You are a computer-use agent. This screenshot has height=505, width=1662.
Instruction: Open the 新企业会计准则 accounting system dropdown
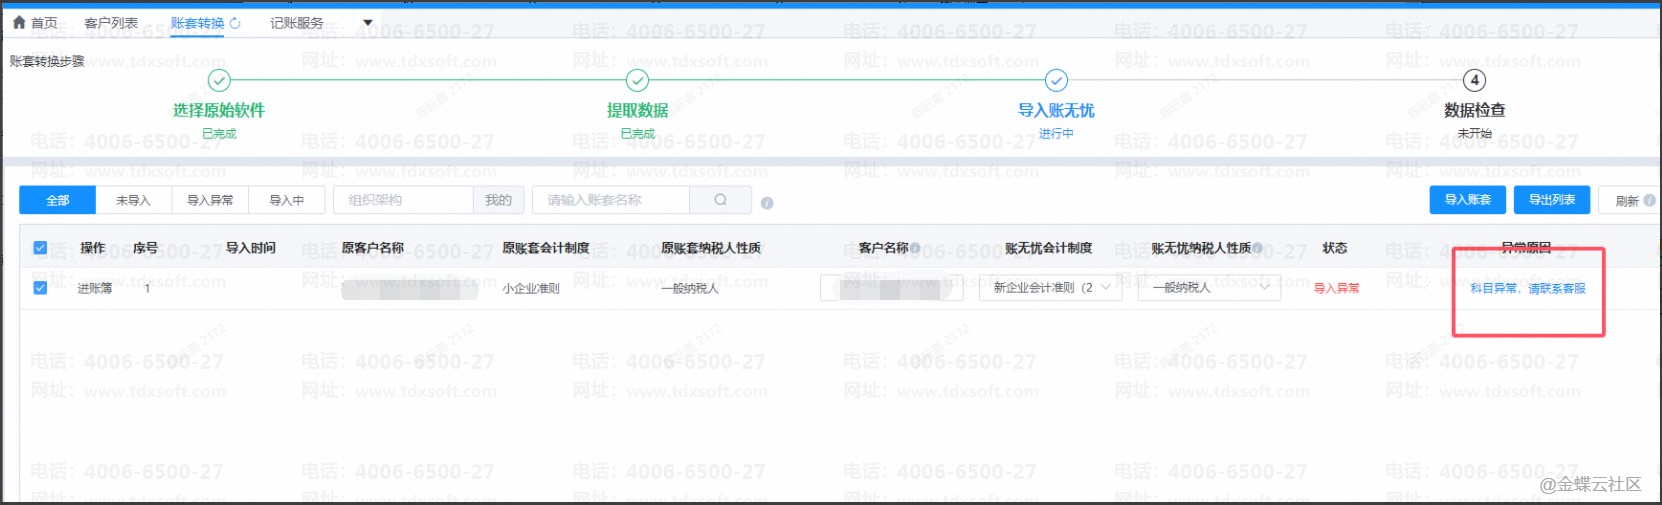coord(1051,288)
